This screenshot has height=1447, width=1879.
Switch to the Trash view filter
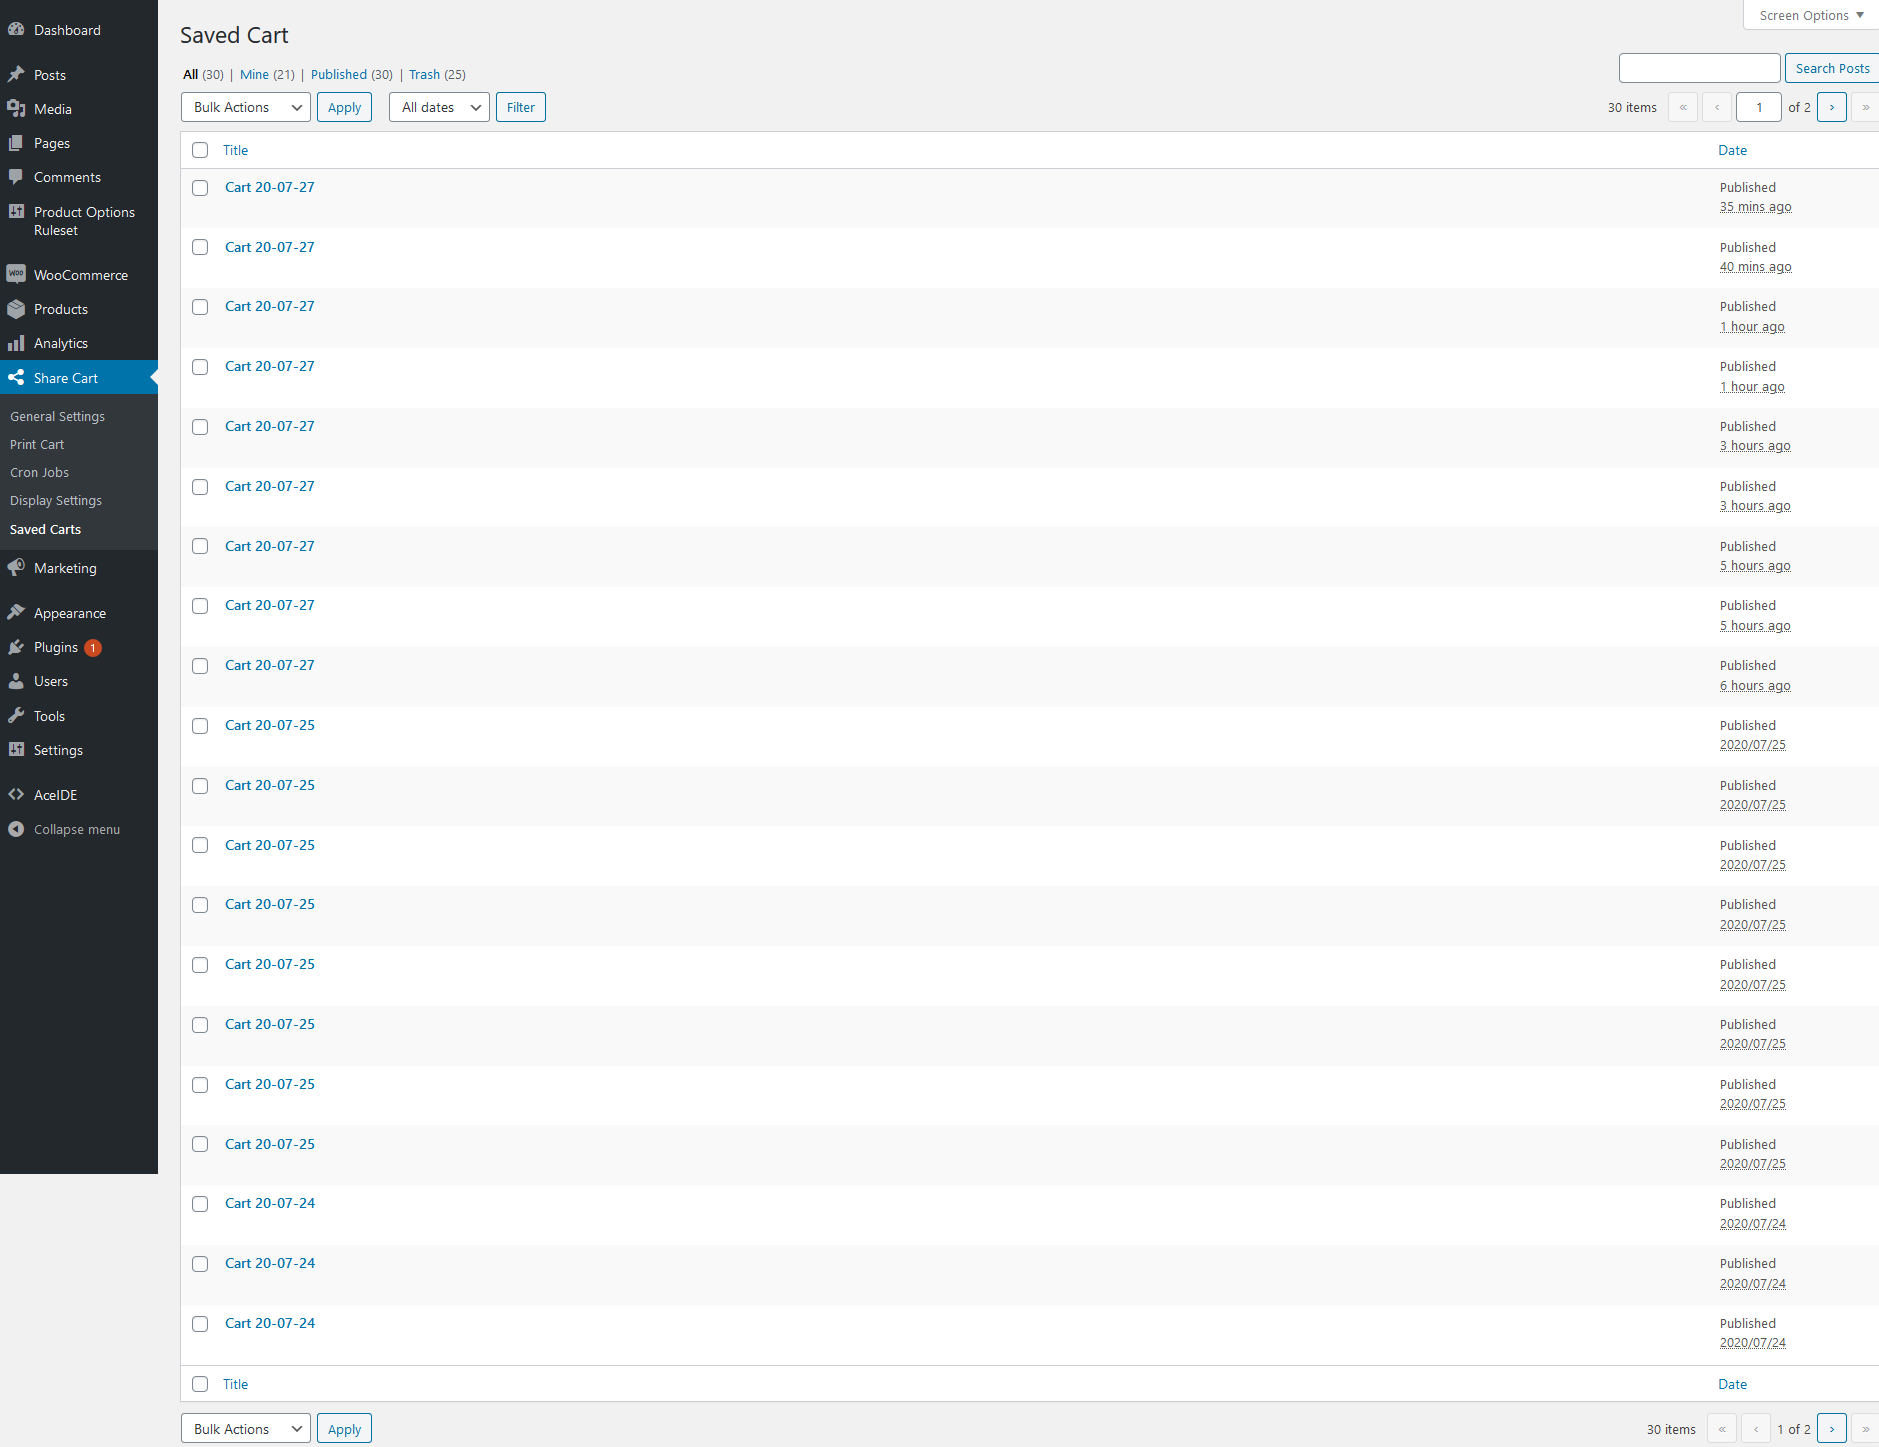coord(424,74)
